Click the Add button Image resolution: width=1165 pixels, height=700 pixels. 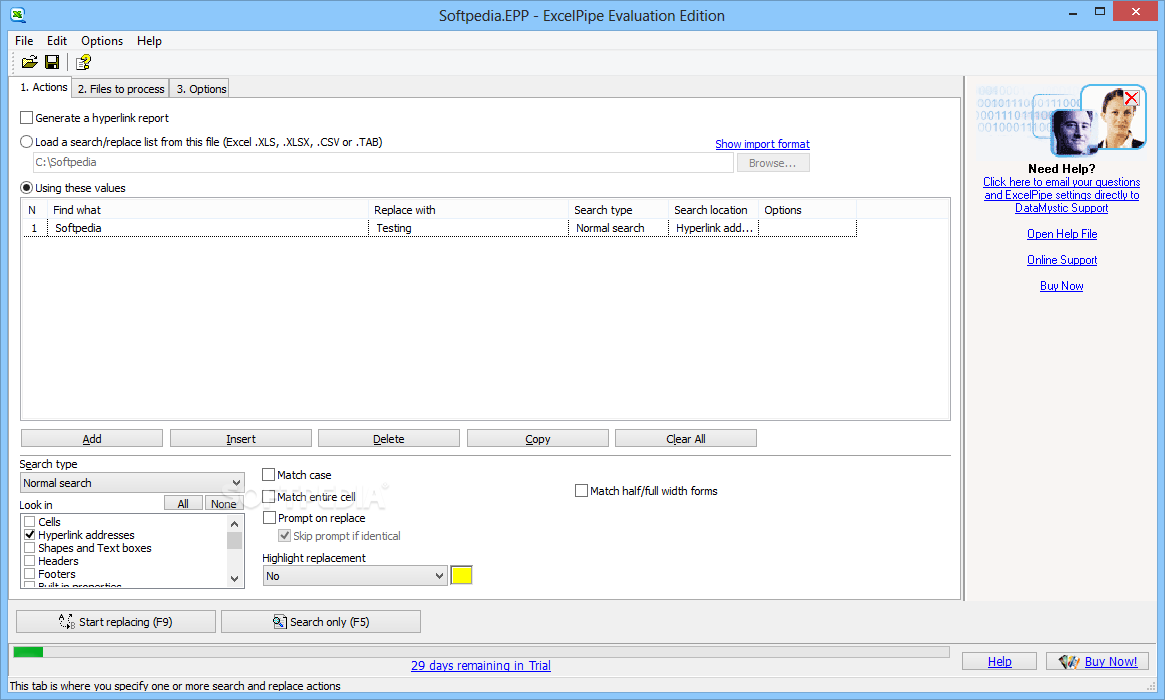coord(91,438)
